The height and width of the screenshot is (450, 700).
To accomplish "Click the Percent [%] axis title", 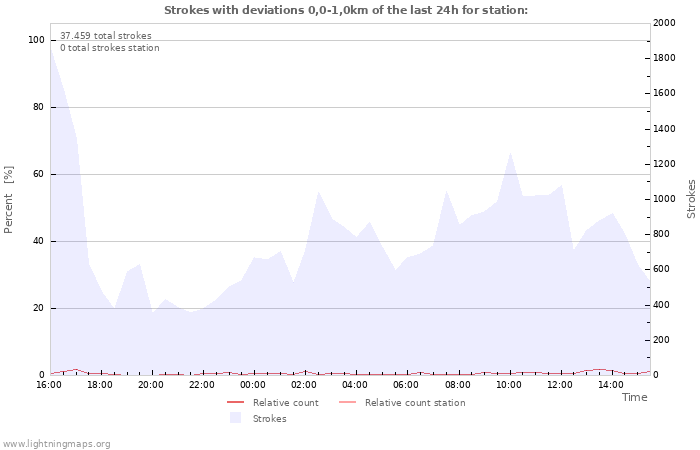I will (9, 200).
